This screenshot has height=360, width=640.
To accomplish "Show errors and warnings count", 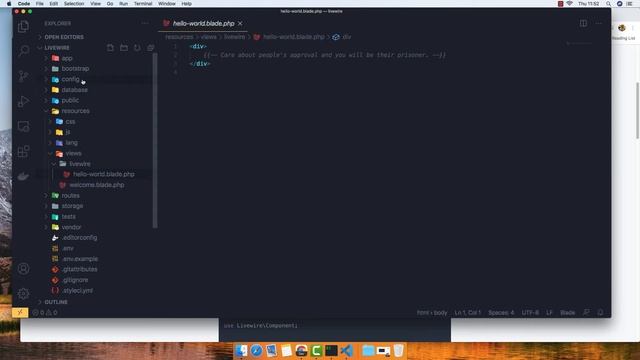I will (x=45, y=313).
